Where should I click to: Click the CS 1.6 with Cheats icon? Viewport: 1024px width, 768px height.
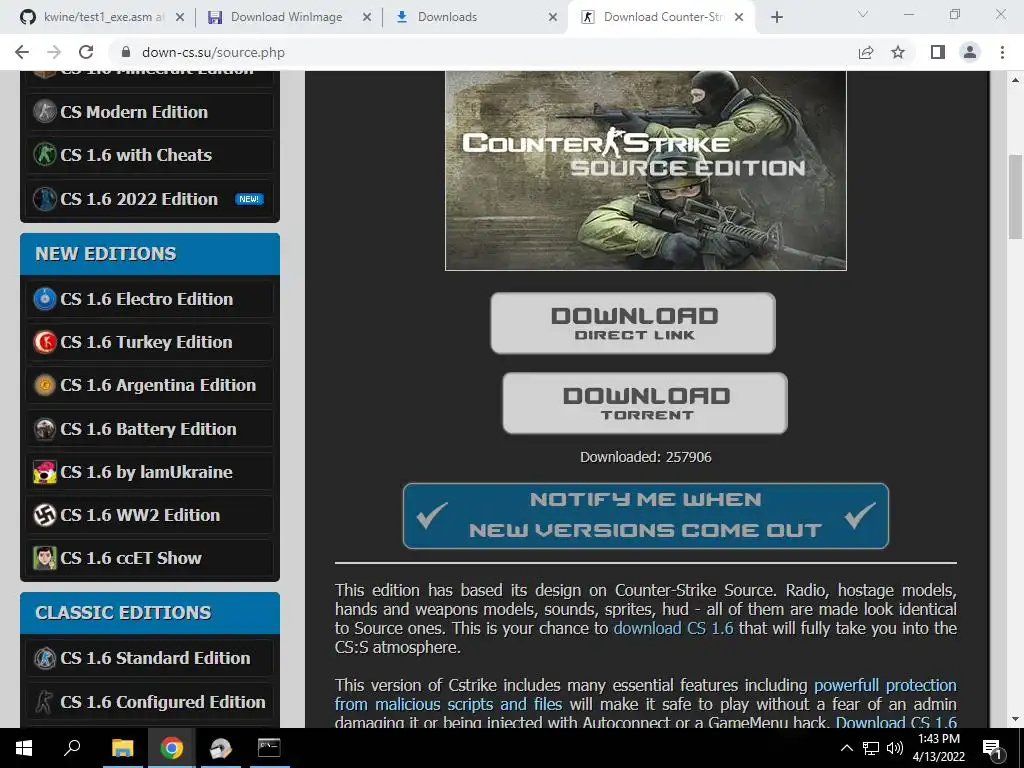(45, 155)
